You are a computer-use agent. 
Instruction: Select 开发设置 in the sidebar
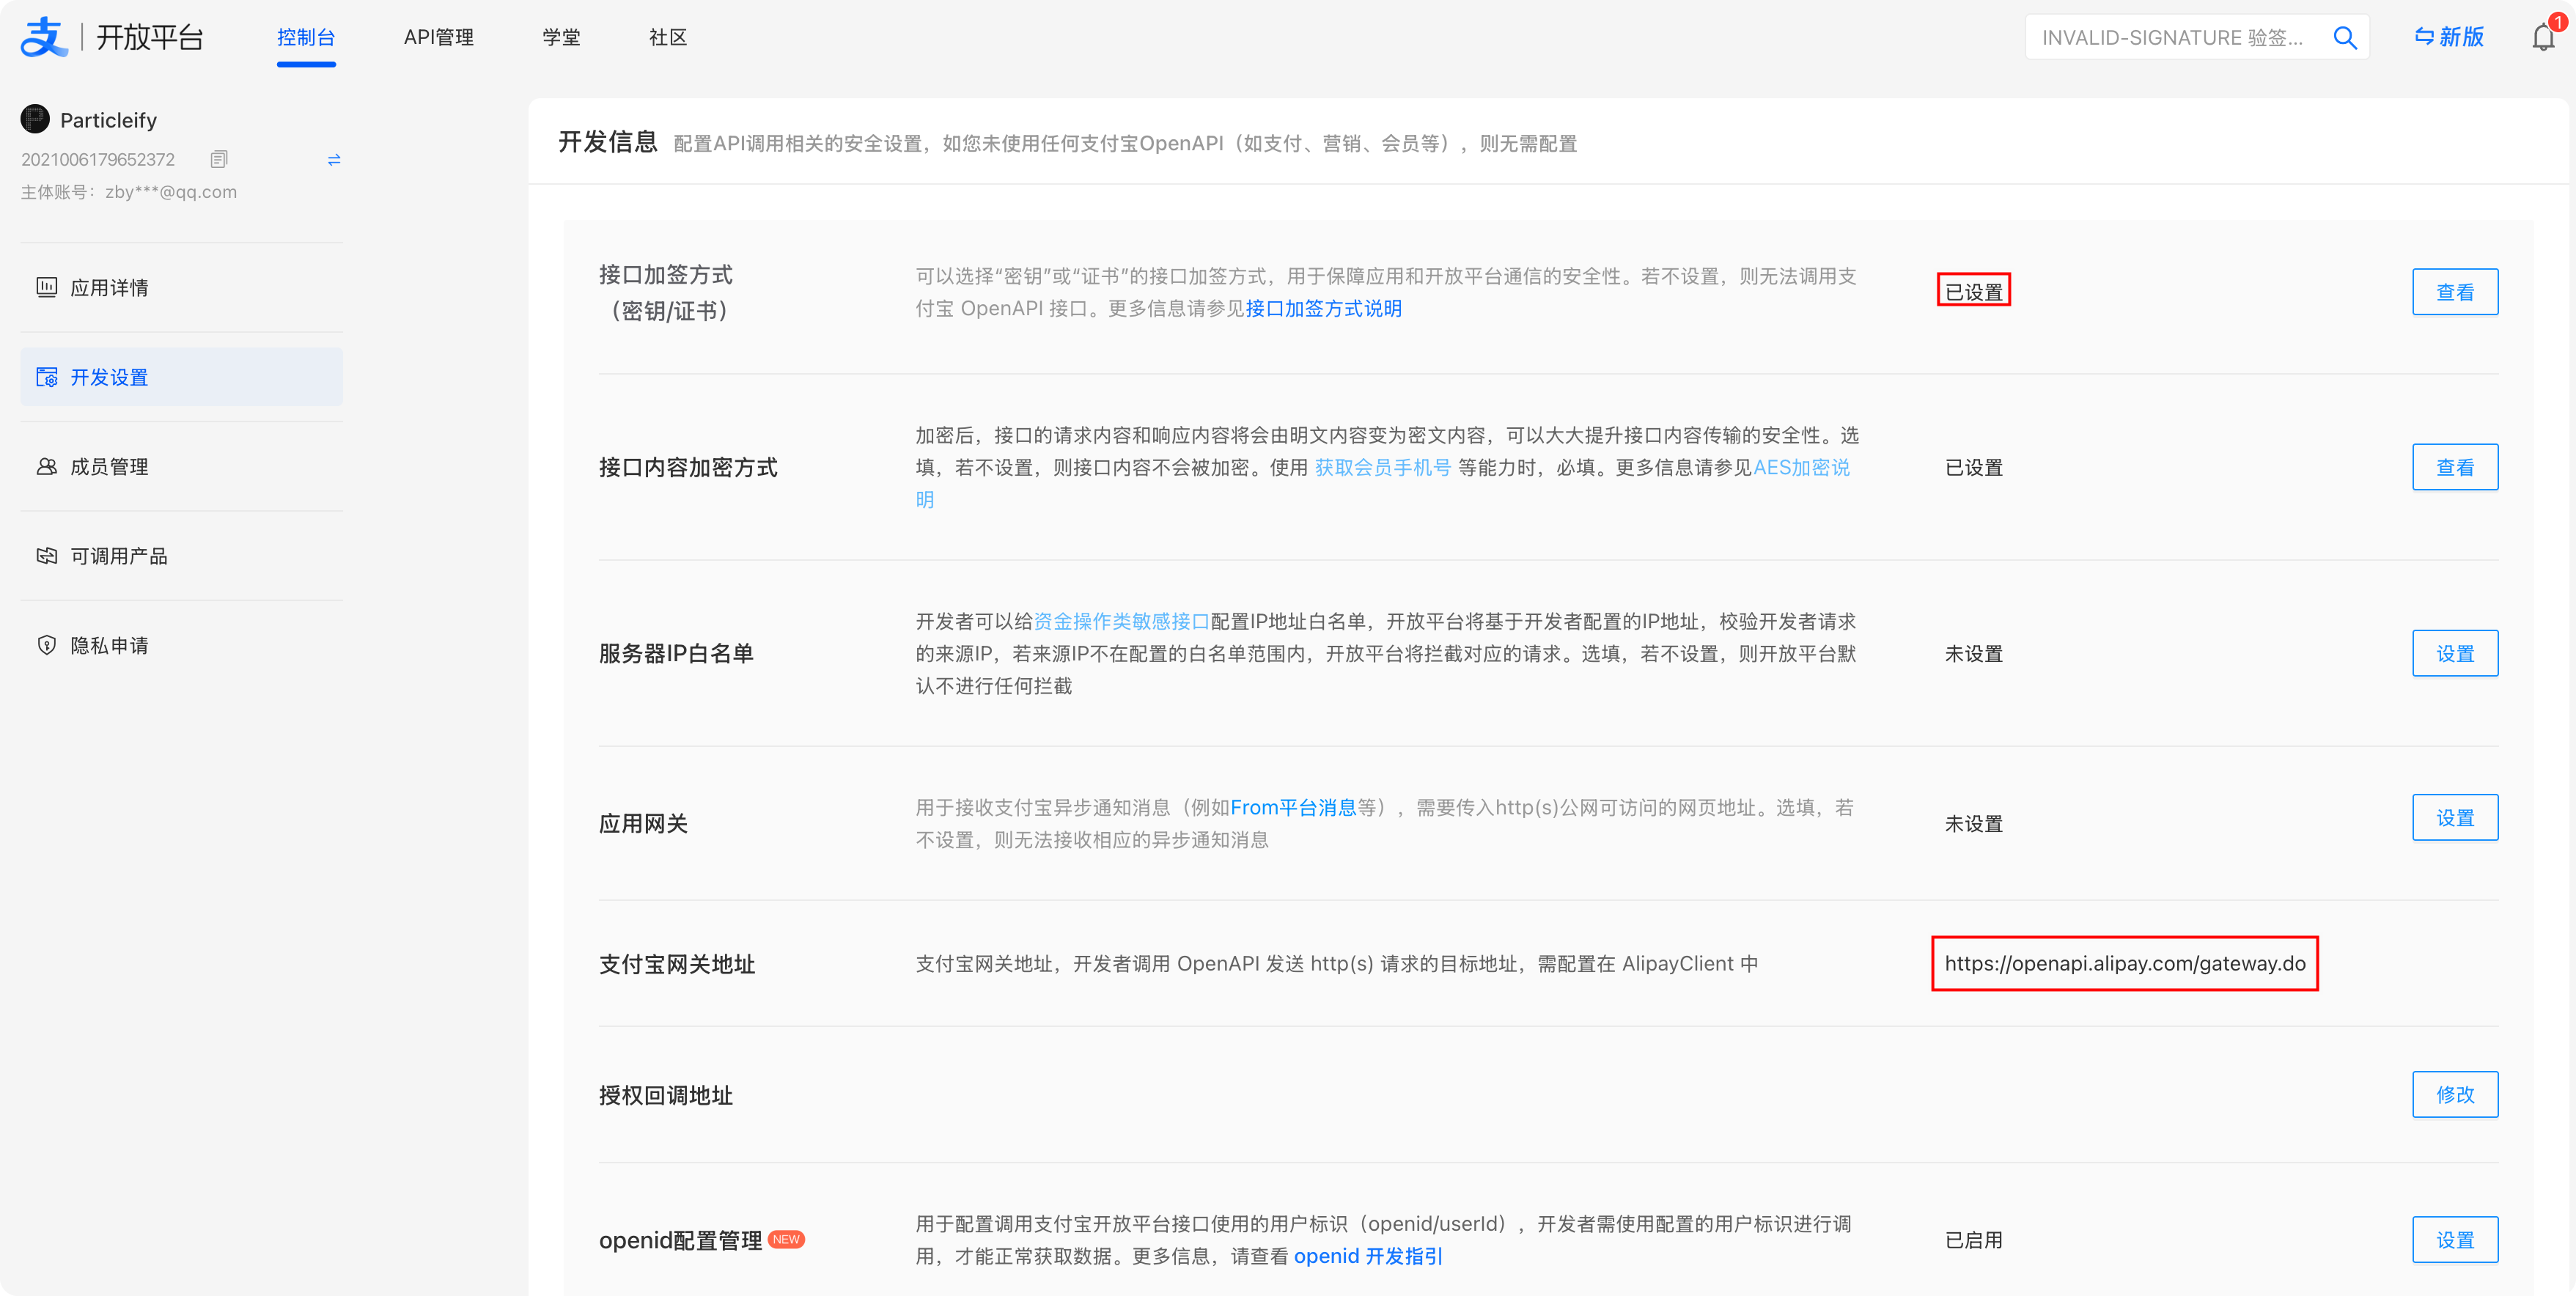181,377
